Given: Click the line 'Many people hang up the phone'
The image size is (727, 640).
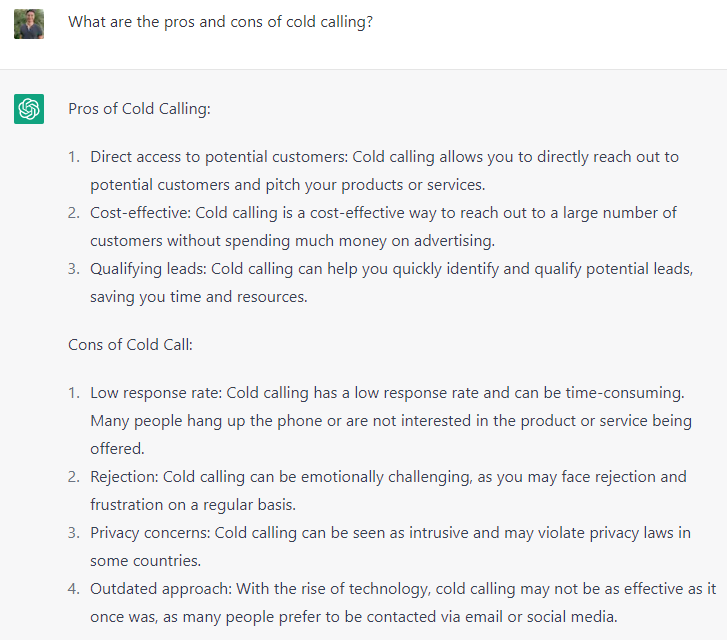Looking at the screenshot, I should click(391, 421).
